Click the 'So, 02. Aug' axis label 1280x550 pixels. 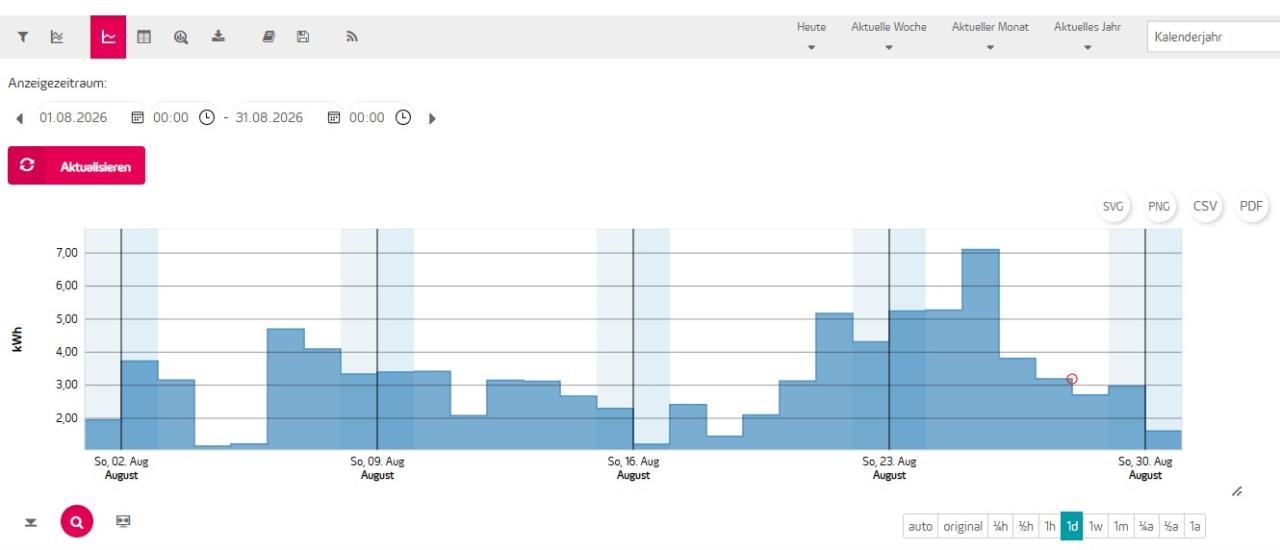point(121,462)
